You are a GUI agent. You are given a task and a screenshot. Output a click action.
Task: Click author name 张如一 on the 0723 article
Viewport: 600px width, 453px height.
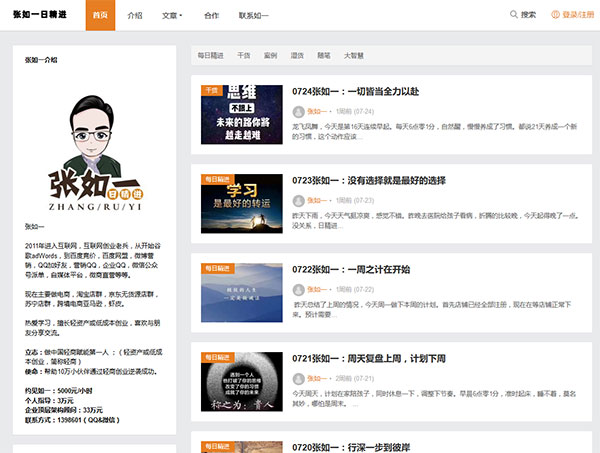[x=317, y=200]
